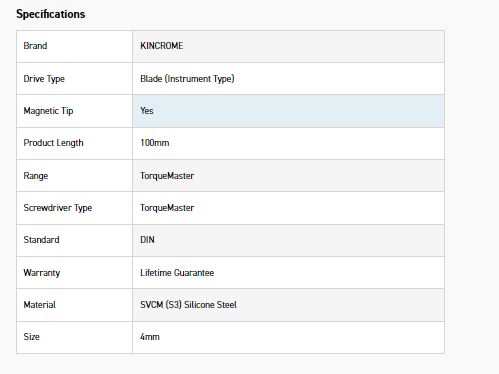This screenshot has height=374, width=499.
Task: Click the 4mm size value
Action: click(150, 337)
